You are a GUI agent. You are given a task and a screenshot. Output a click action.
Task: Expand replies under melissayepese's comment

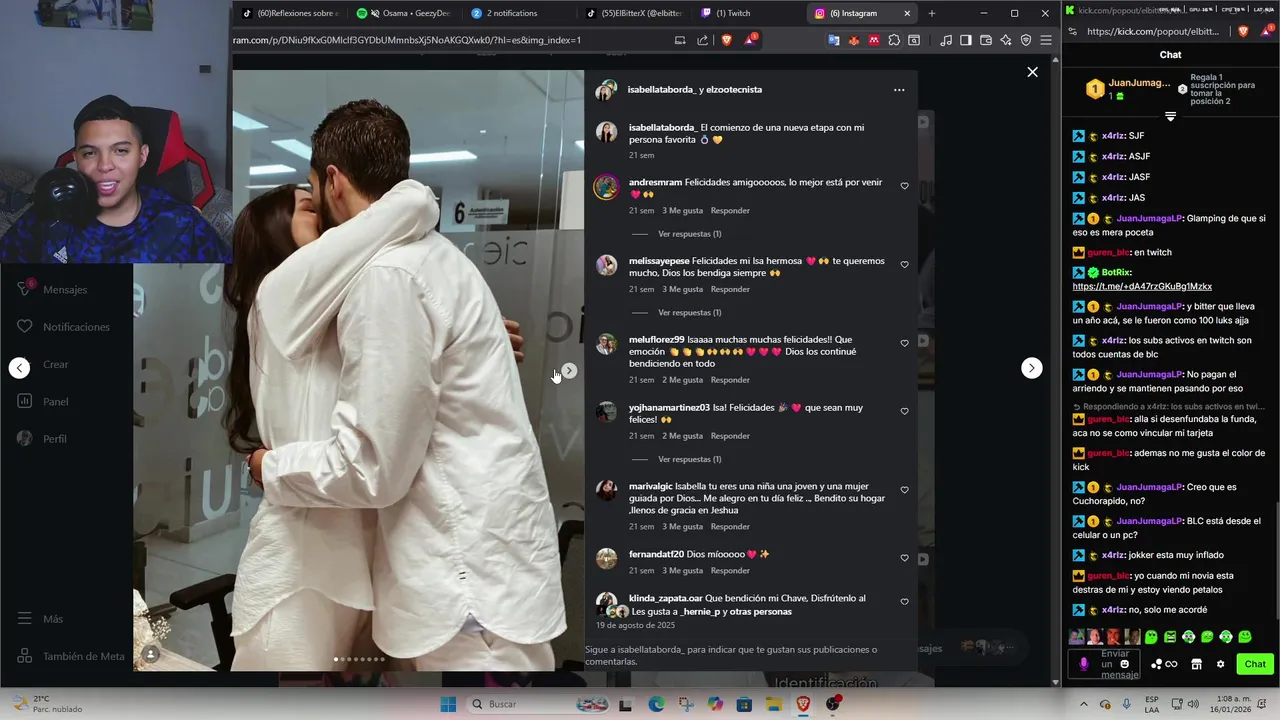[689, 313]
